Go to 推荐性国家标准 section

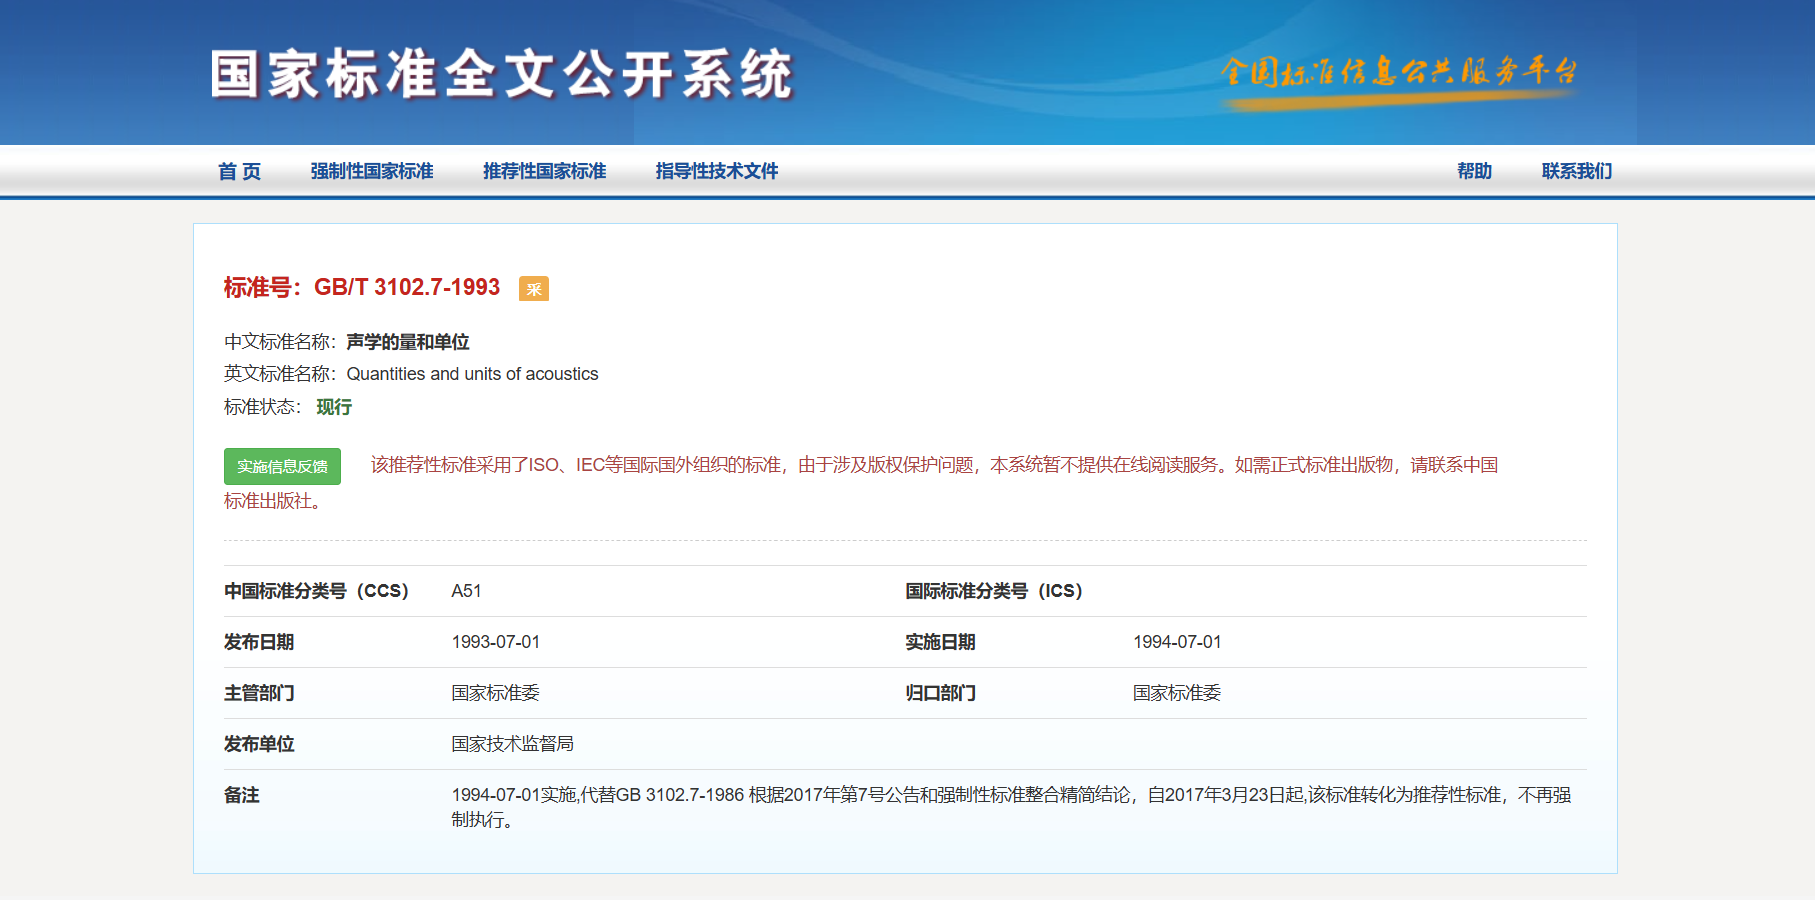pyautogui.click(x=544, y=171)
